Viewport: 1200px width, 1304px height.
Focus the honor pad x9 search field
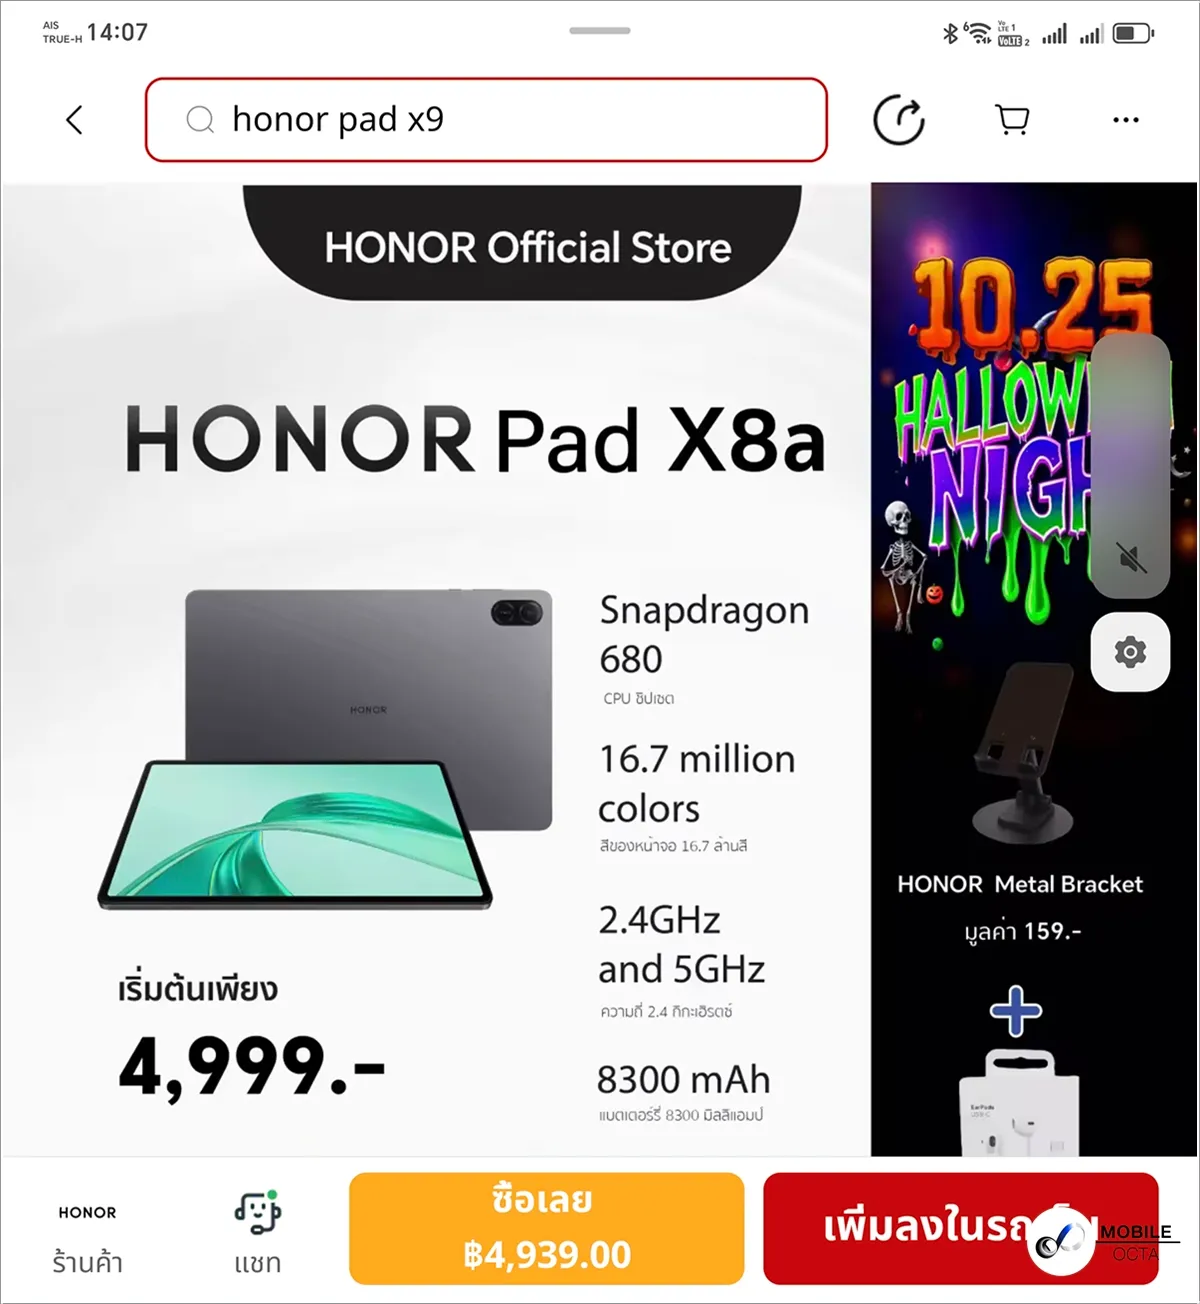(486, 120)
